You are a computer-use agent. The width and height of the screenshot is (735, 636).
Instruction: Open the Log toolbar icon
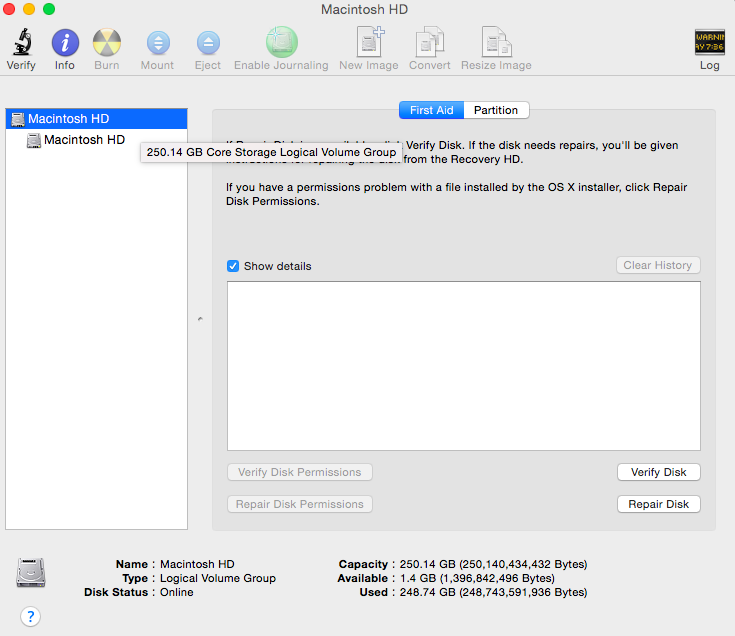709,42
